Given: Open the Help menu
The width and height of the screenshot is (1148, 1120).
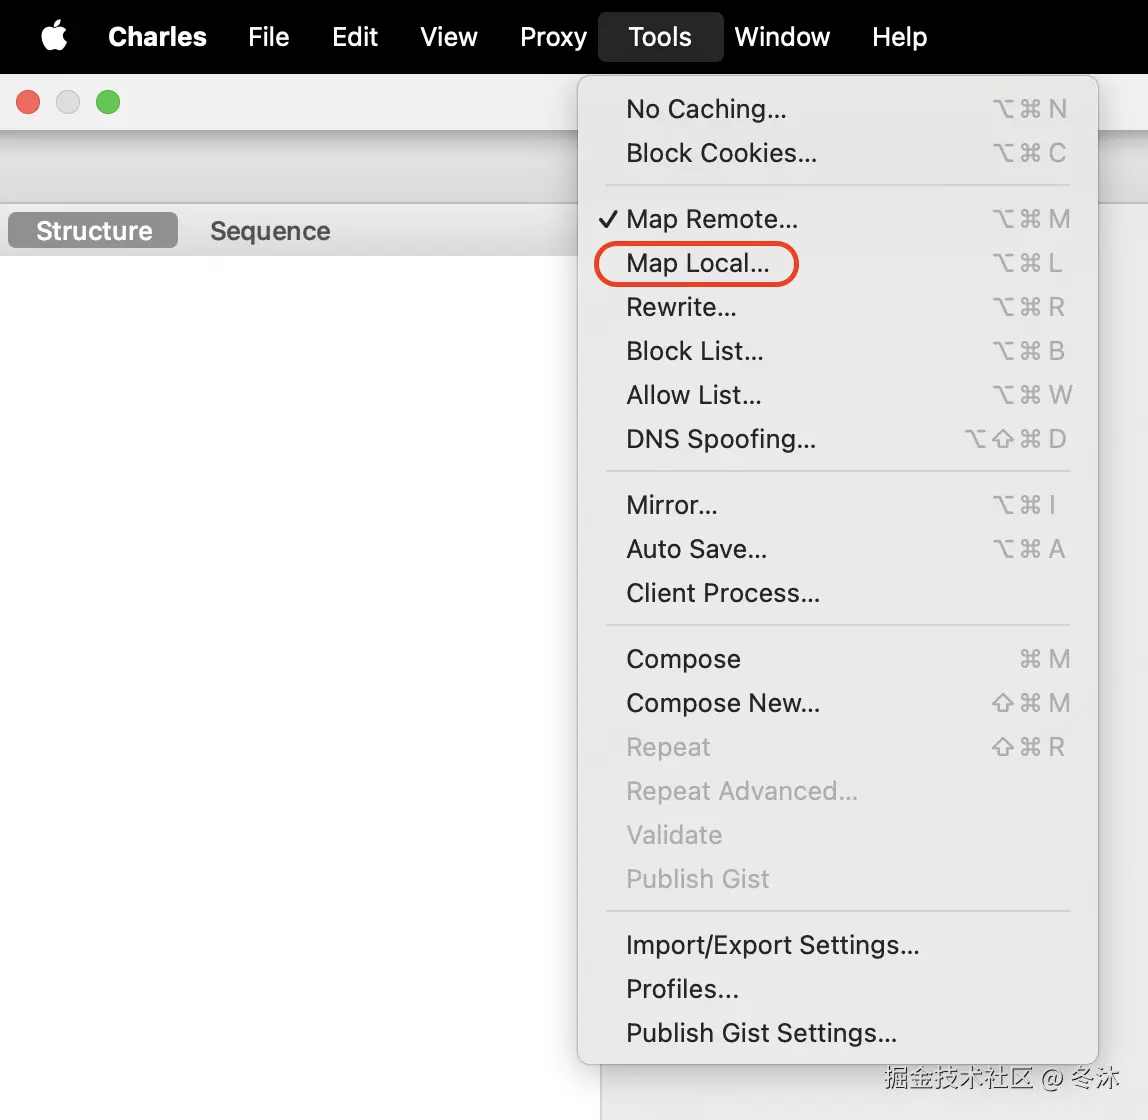Looking at the screenshot, I should tap(899, 37).
